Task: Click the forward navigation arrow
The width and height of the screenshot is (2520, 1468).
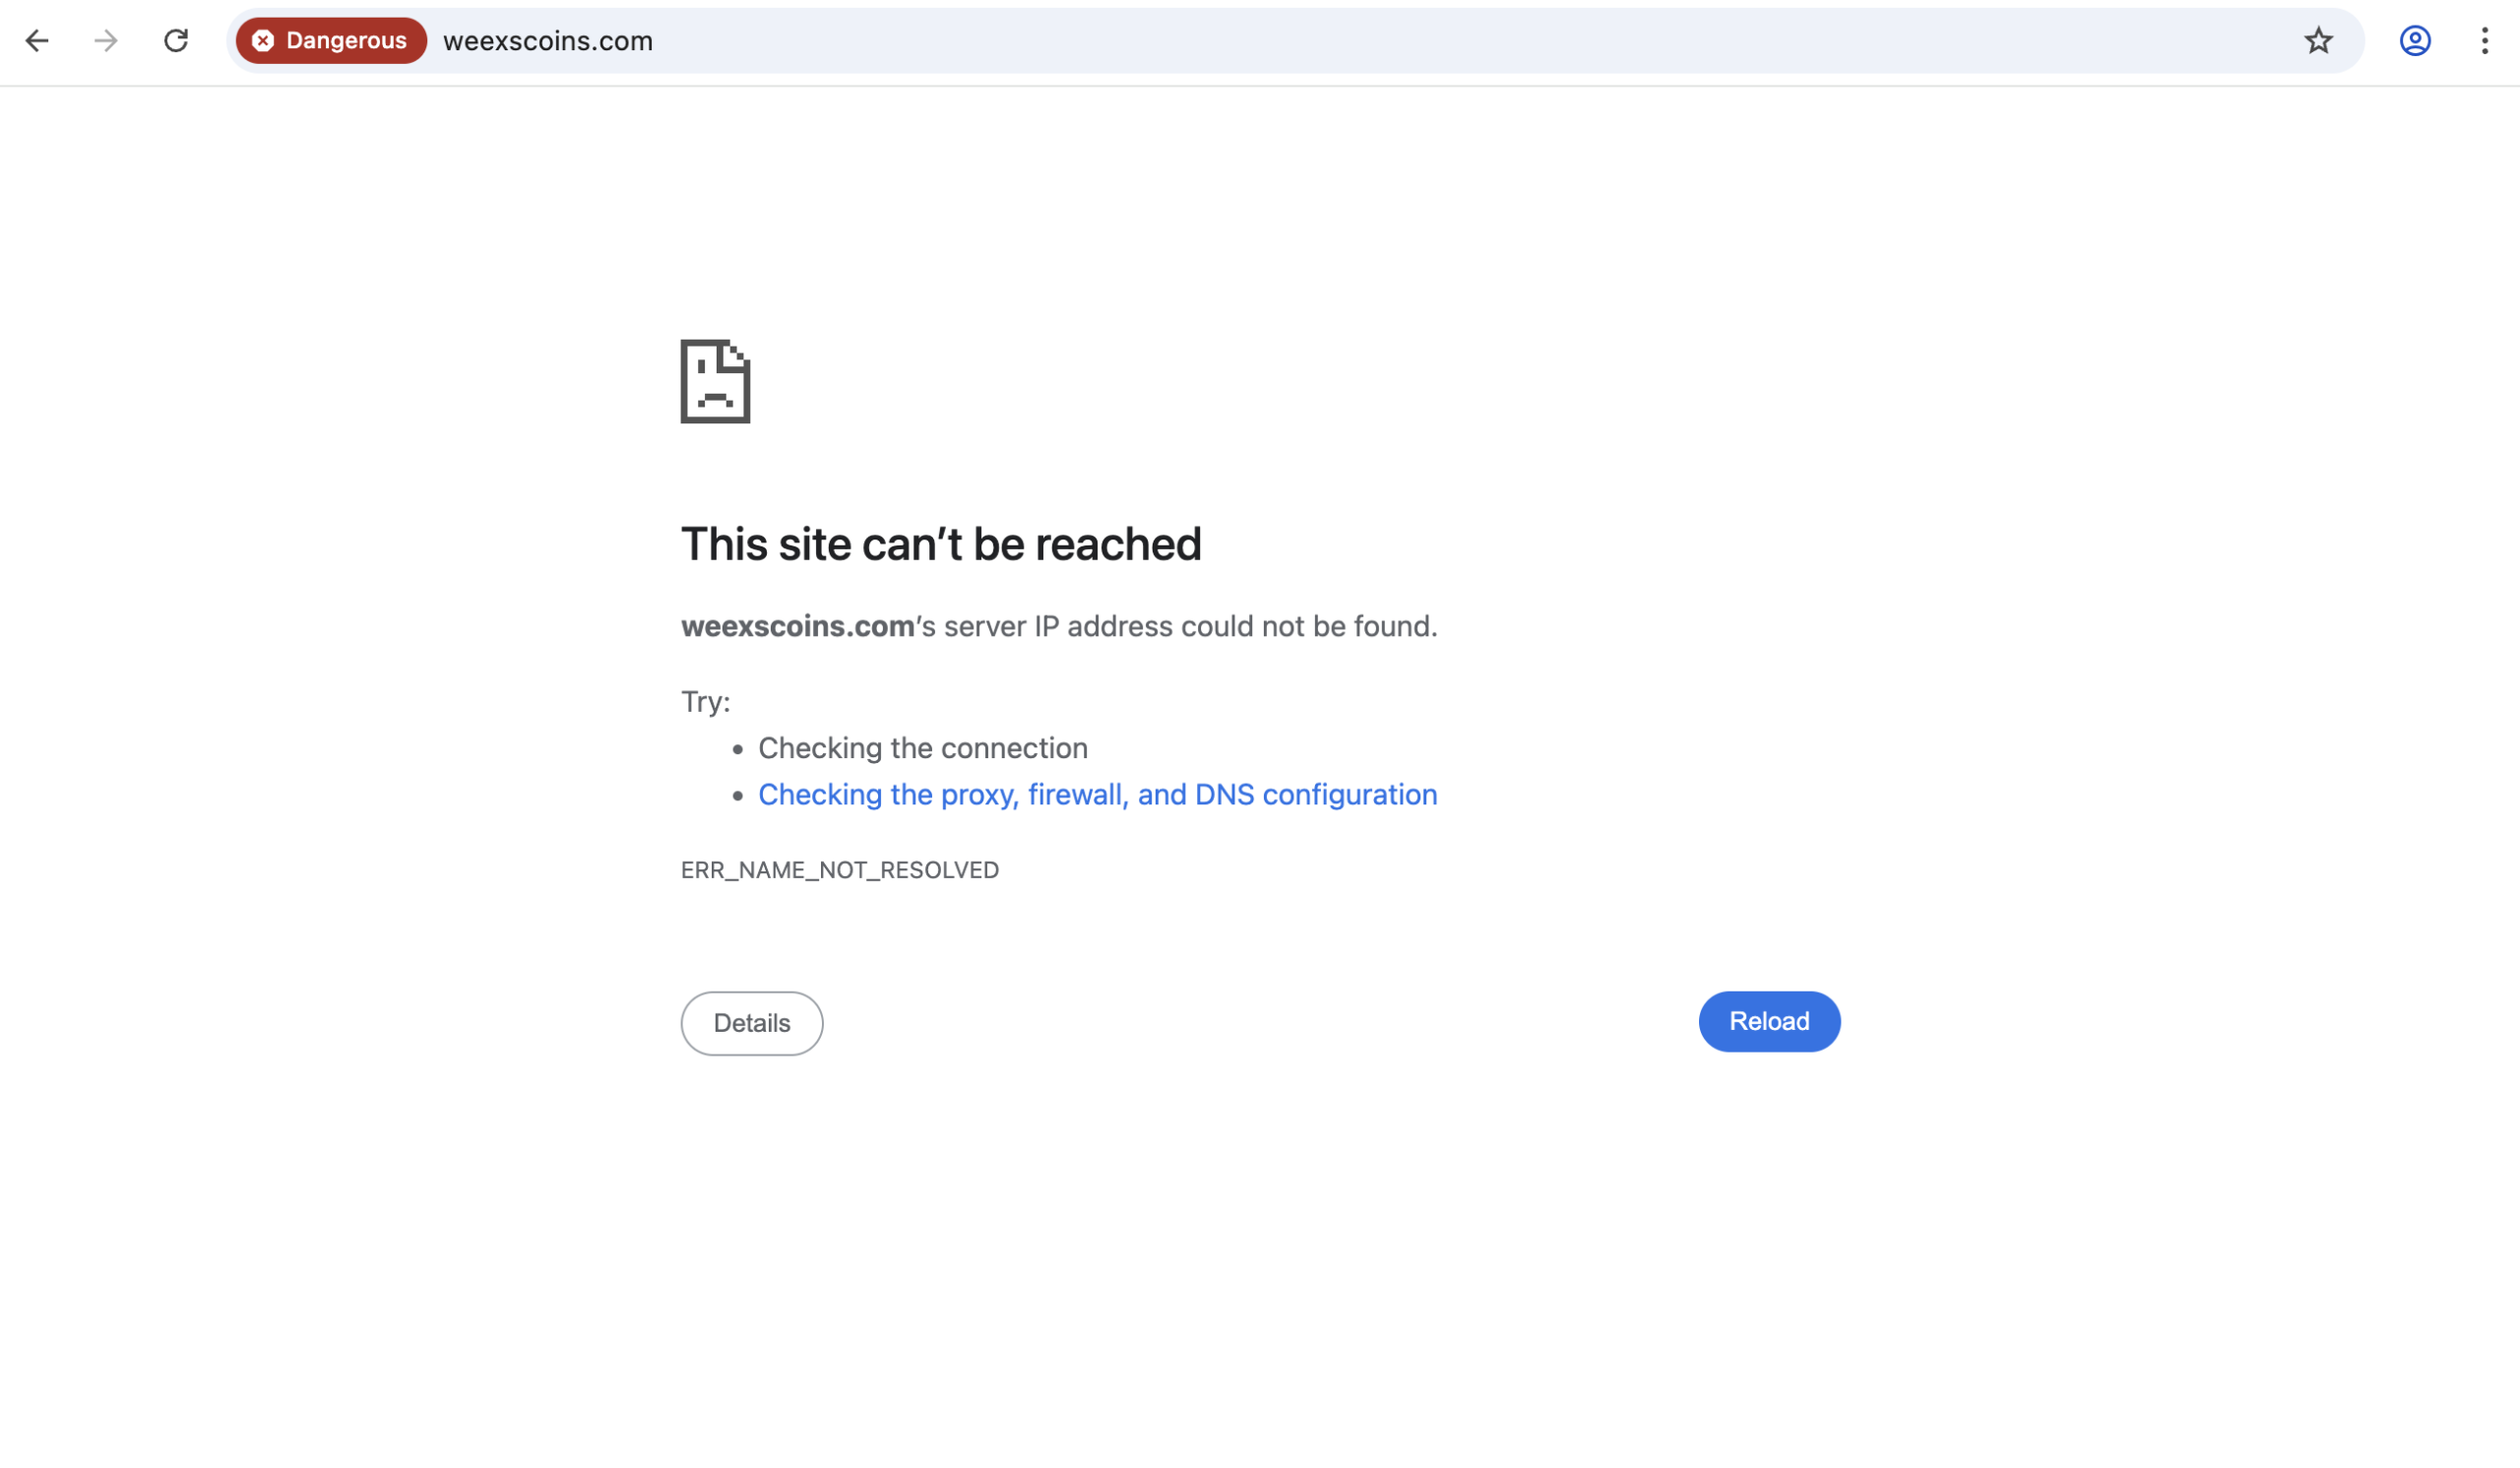Action: tap(104, 41)
